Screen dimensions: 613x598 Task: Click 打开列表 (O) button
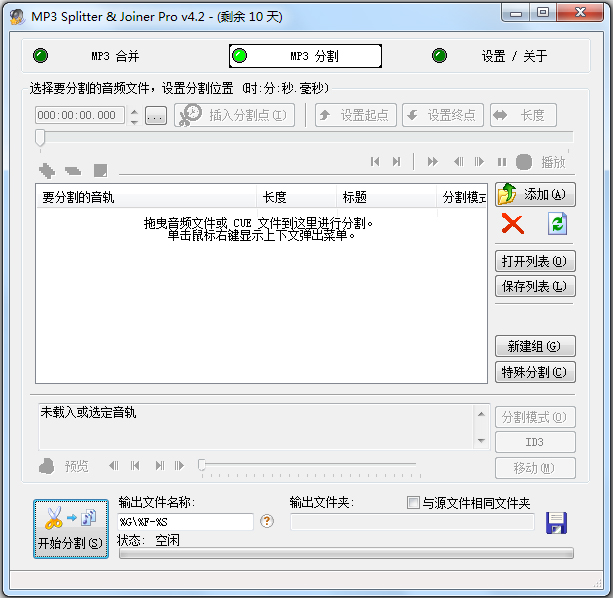(535, 261)
